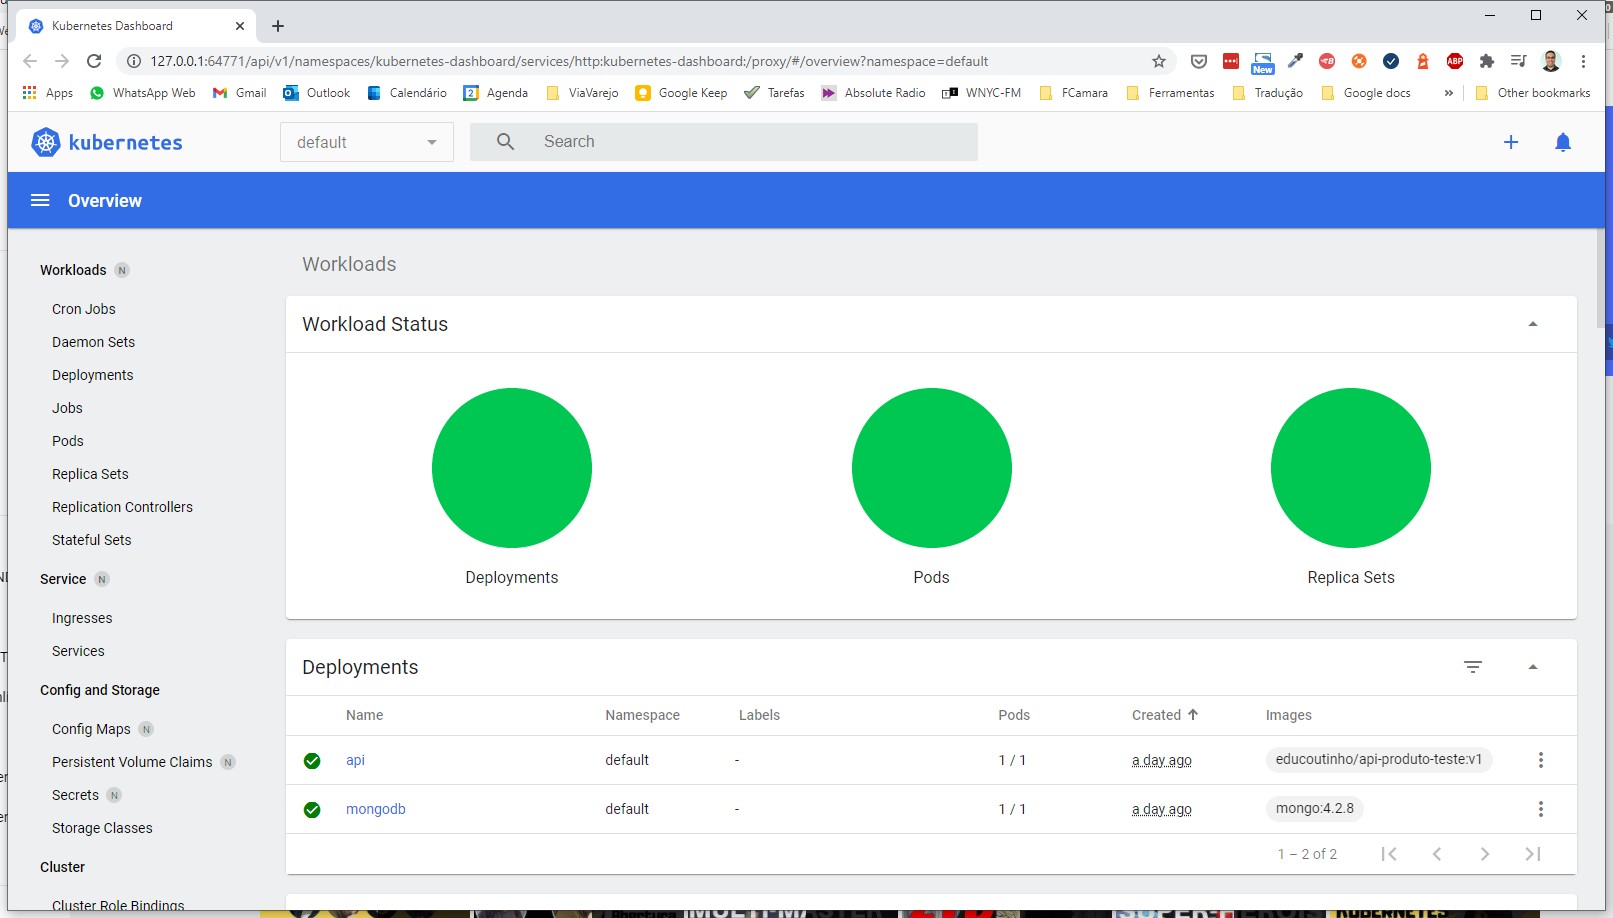1613x918 pixels.
Task: Open the Other bookmarks folder
Action: pos(1533,93)
